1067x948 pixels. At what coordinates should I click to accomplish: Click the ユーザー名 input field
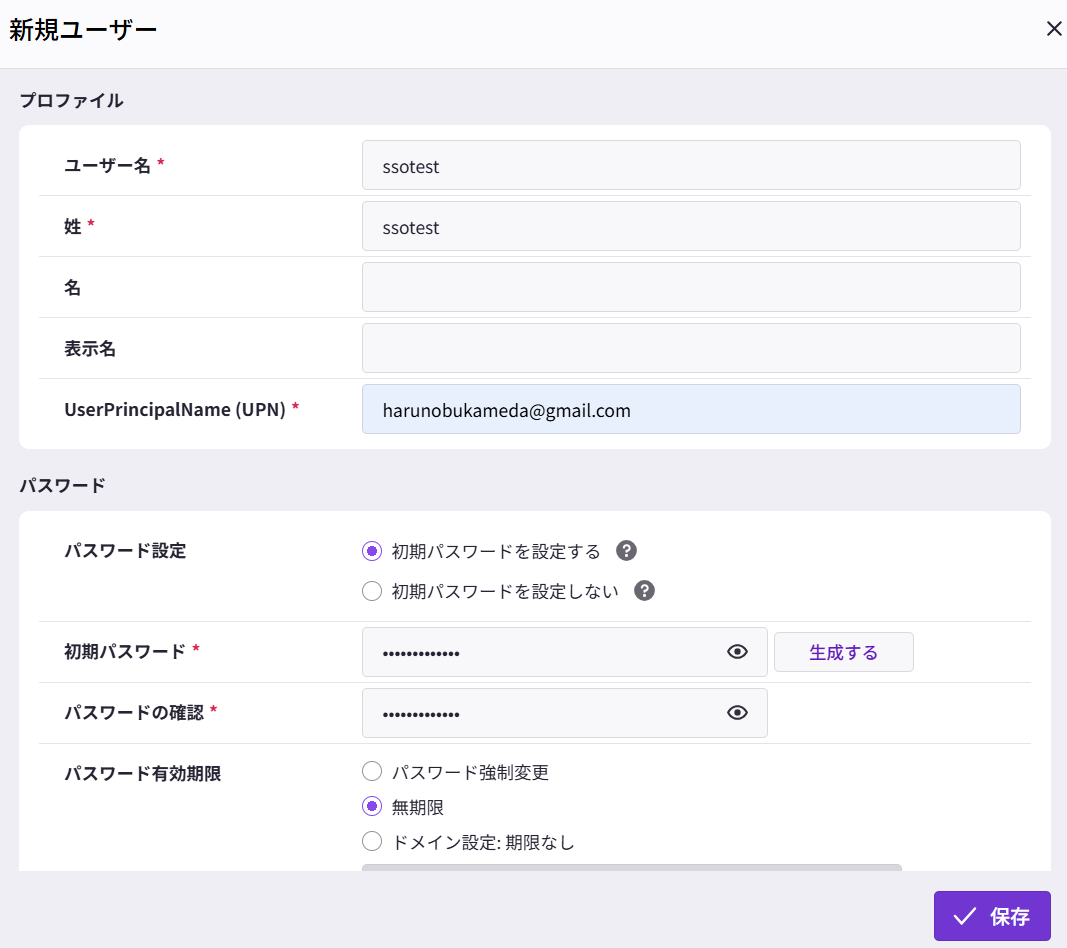click(x=690, y=166)
